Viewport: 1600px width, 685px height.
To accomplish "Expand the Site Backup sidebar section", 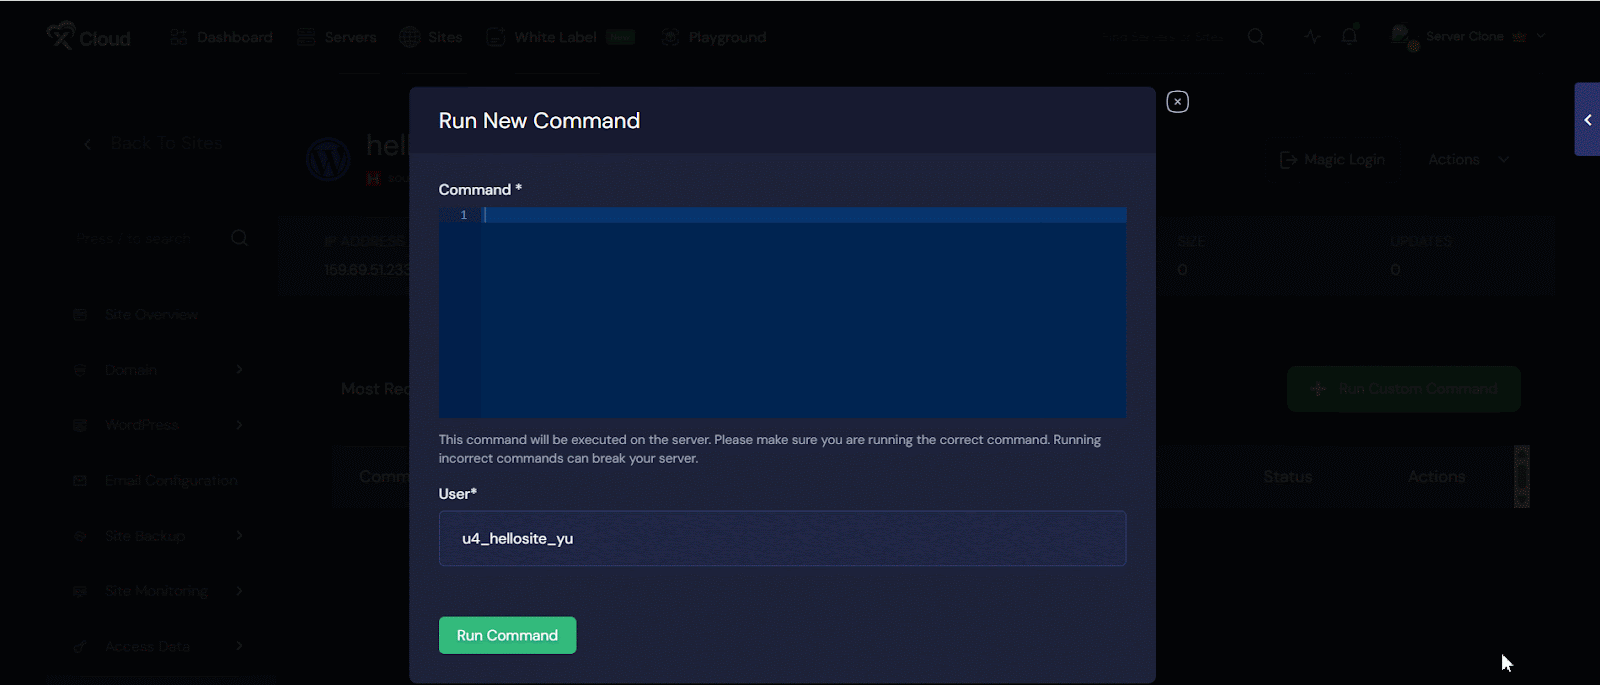I will (x=160, y=536).
